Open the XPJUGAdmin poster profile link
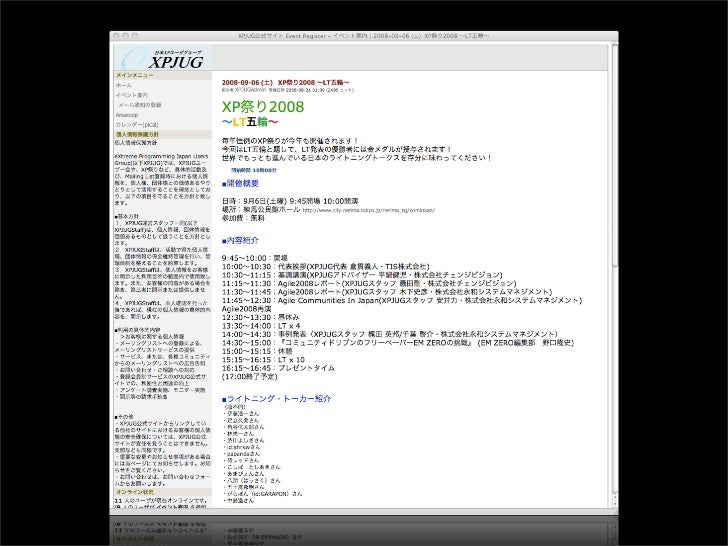This screenshot has width=728, height=546. (250, 90)
